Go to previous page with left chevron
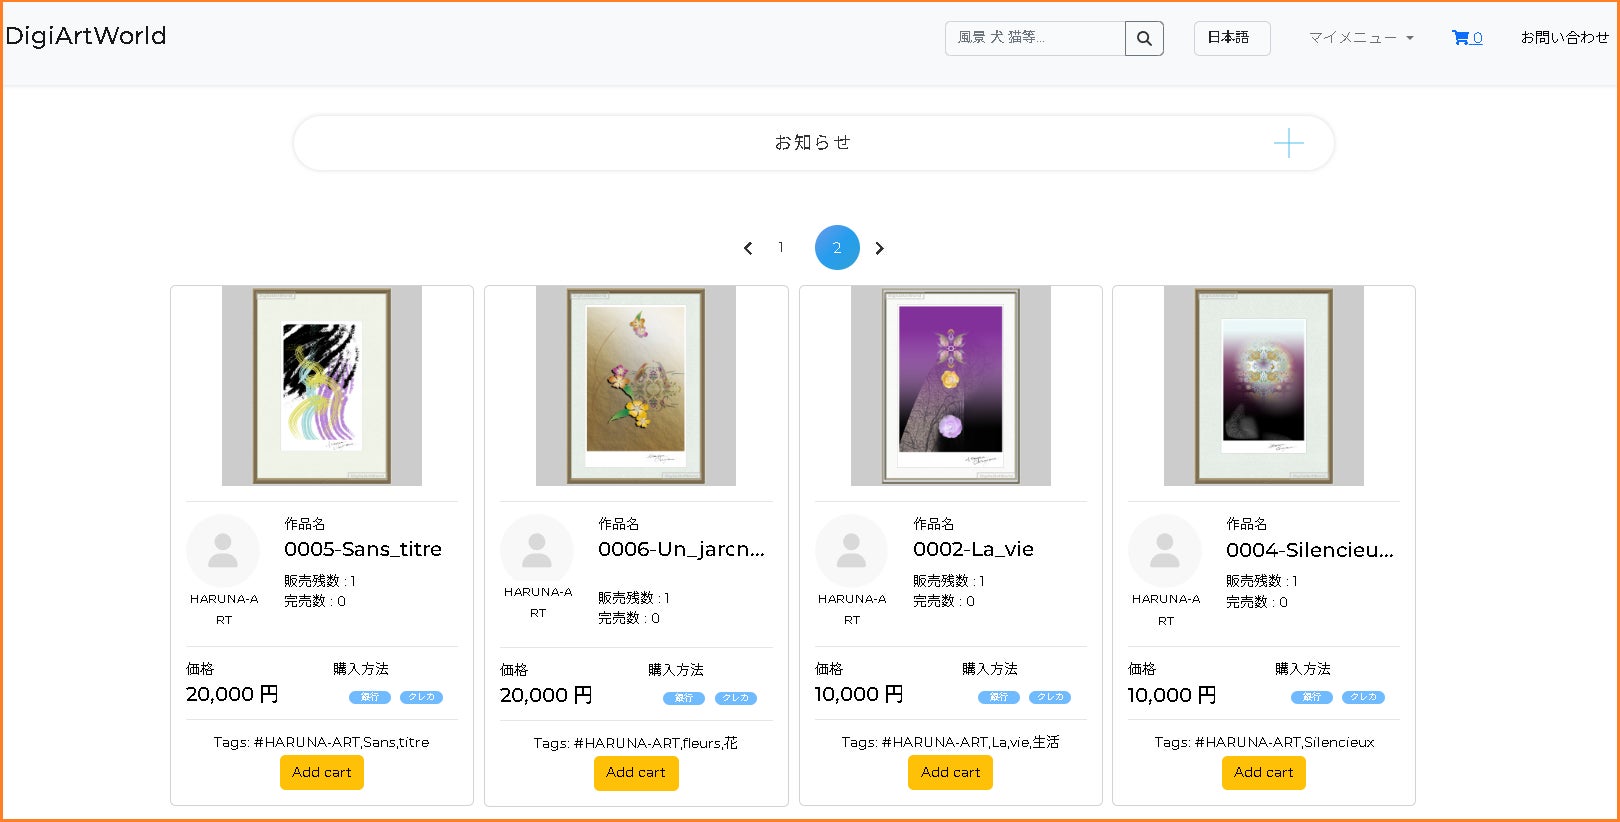This screenshot has width=1620, height=822. [748, 248]
